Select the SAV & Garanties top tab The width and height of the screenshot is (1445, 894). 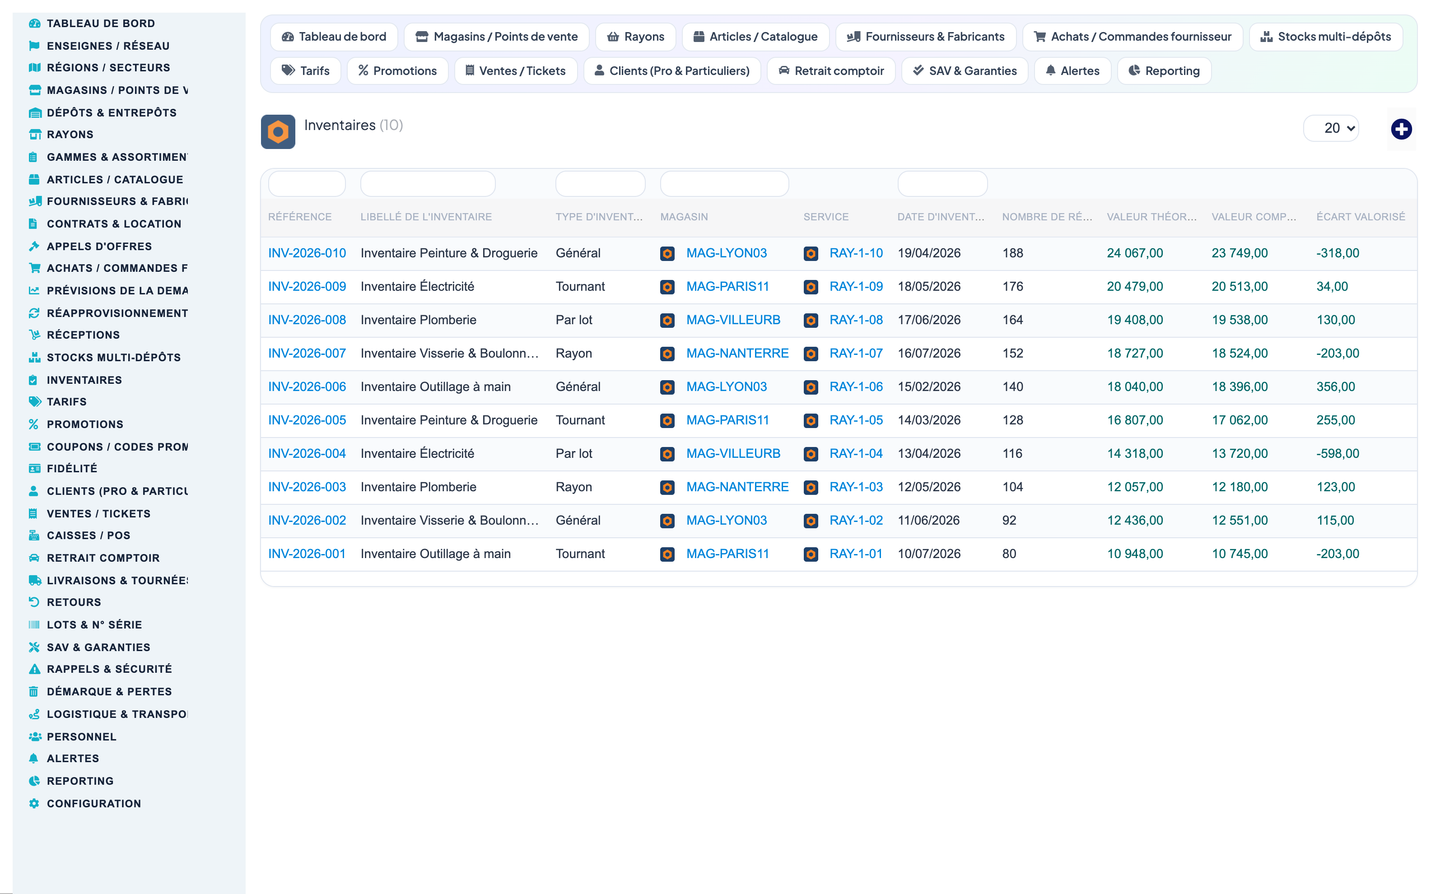click(965, 71)
